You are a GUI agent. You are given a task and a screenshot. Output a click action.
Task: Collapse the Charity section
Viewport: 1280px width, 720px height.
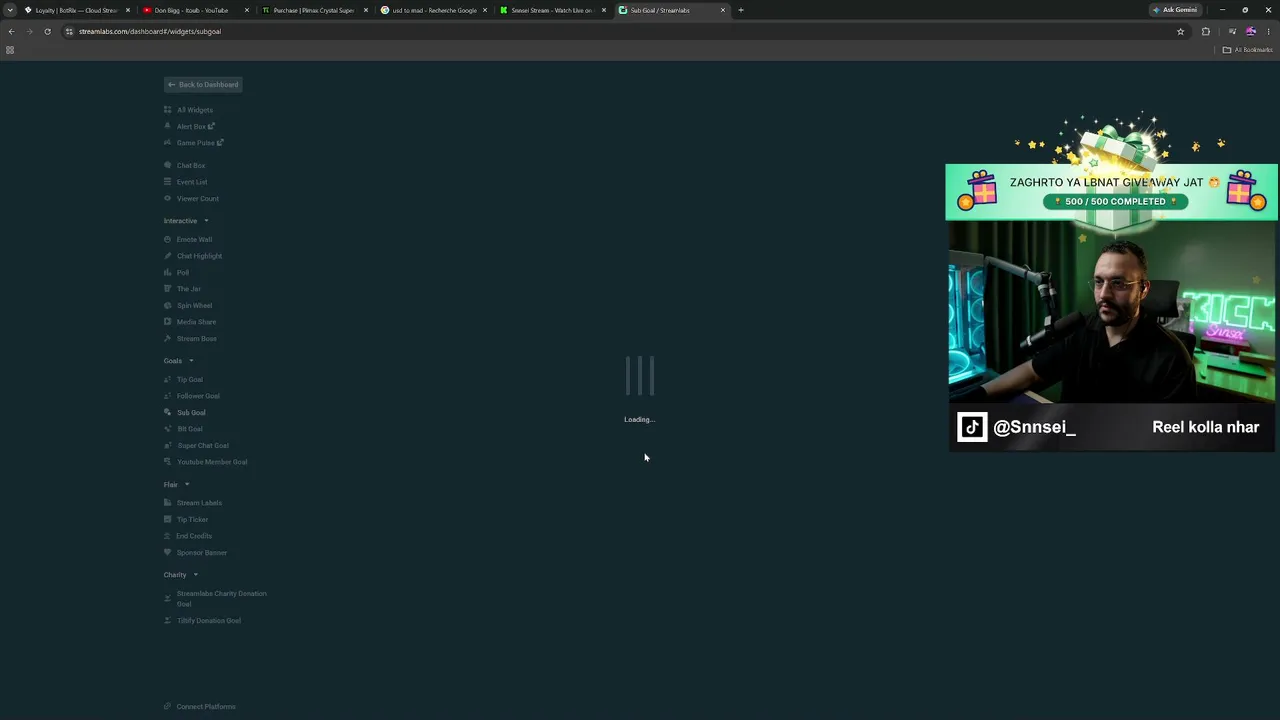[x=195, y=574]
